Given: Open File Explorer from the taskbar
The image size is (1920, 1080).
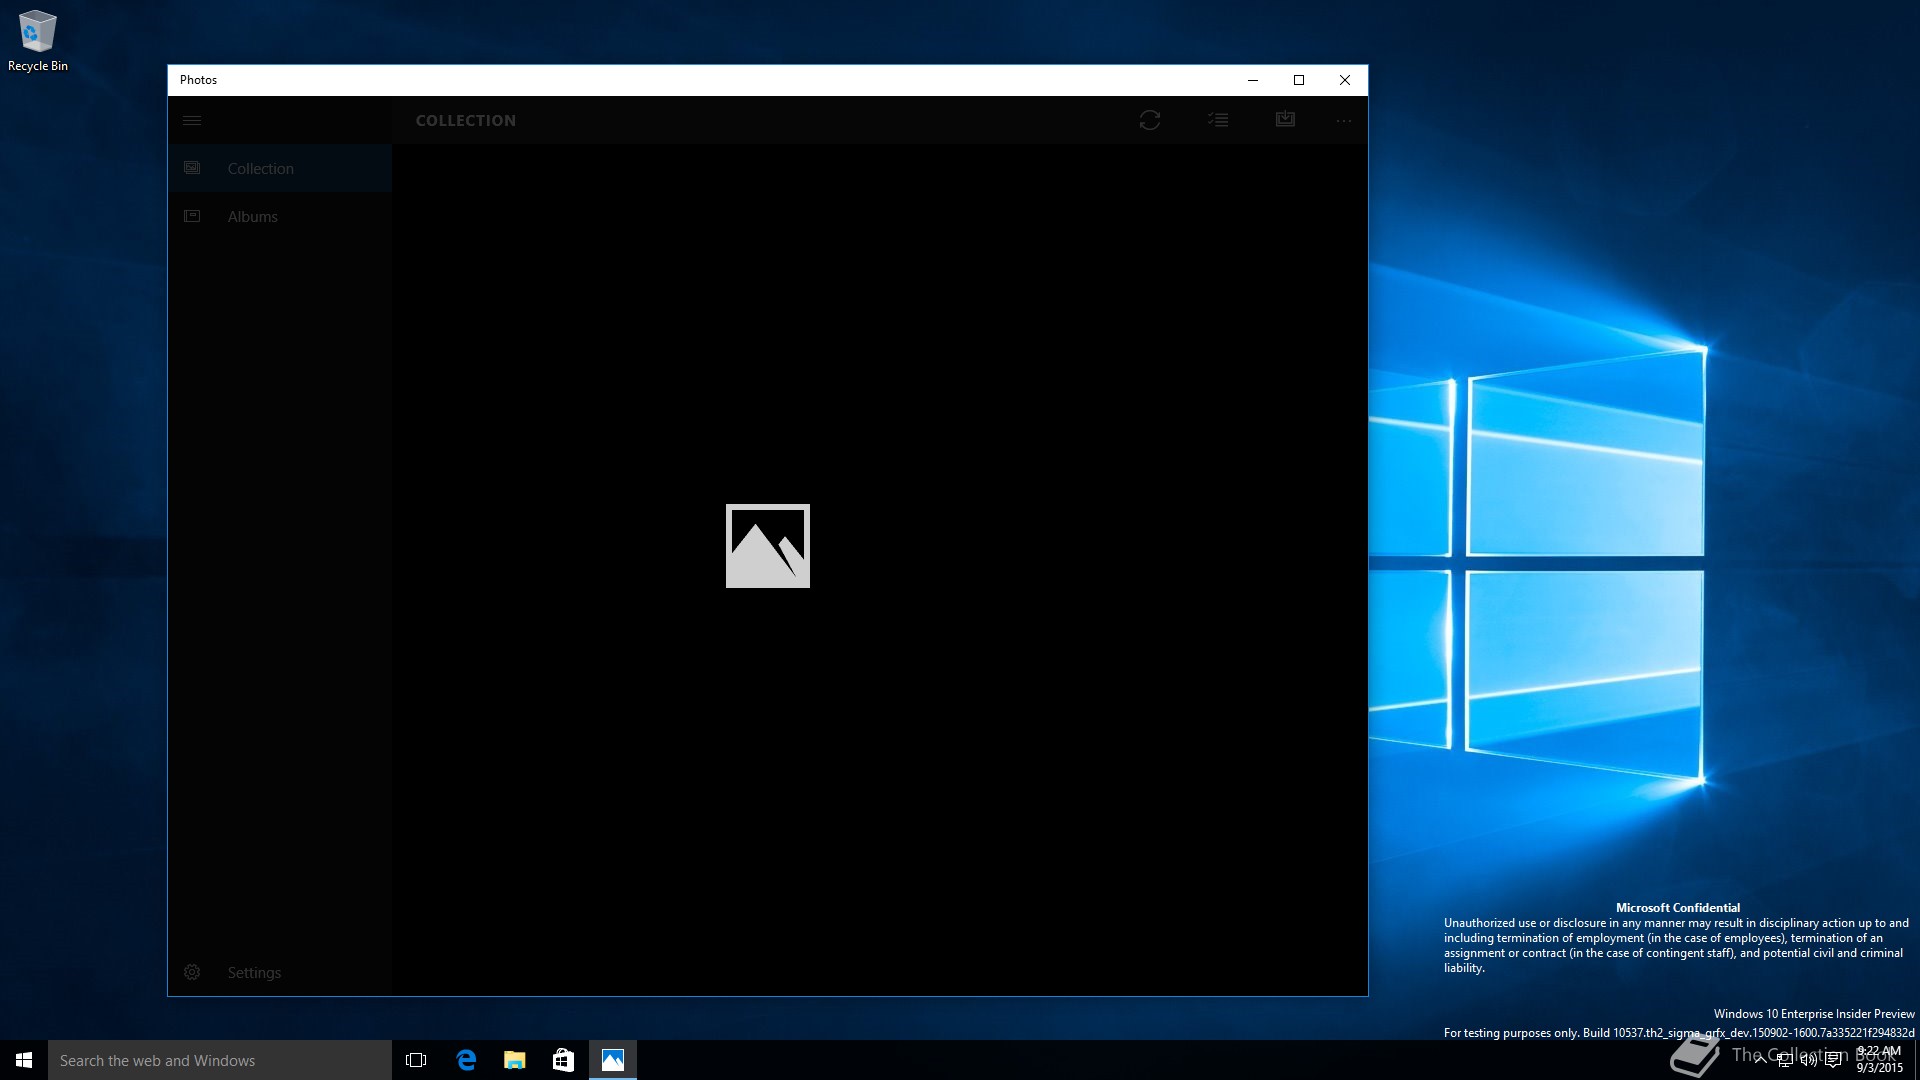Looking at the screenshot, I should pos(515,1060).
